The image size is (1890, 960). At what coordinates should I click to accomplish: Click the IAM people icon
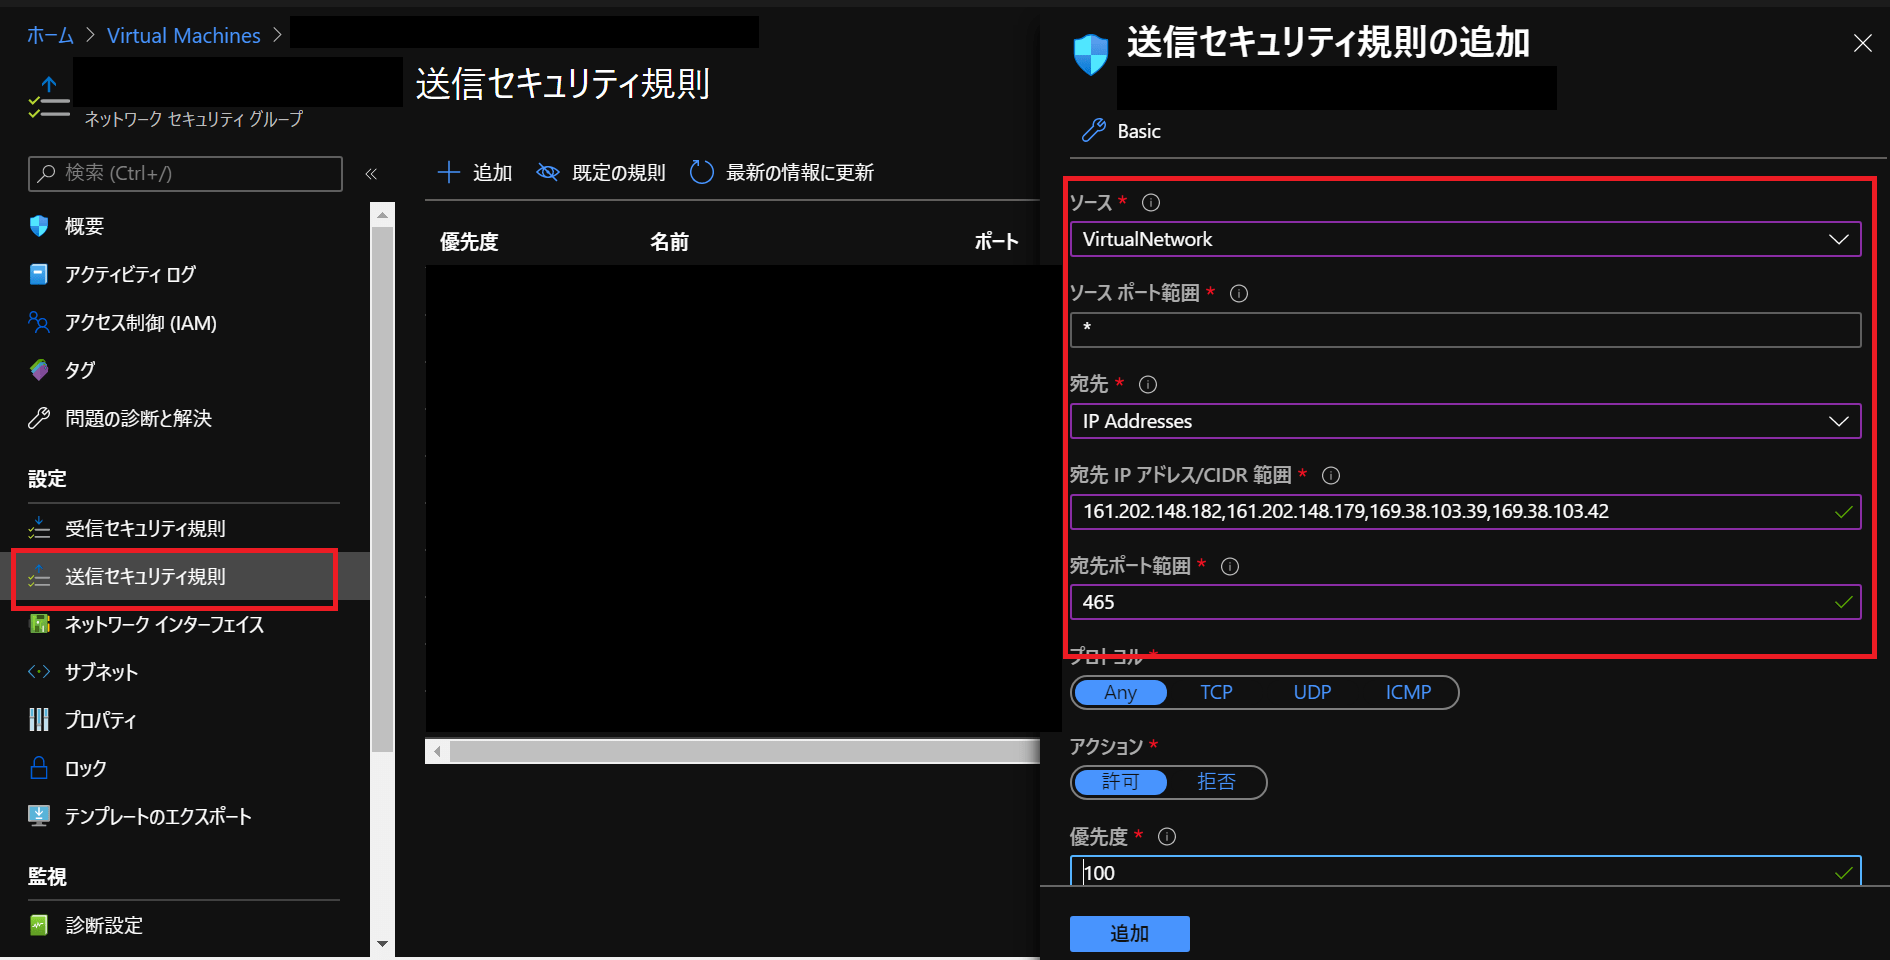[x=39, y=322]
